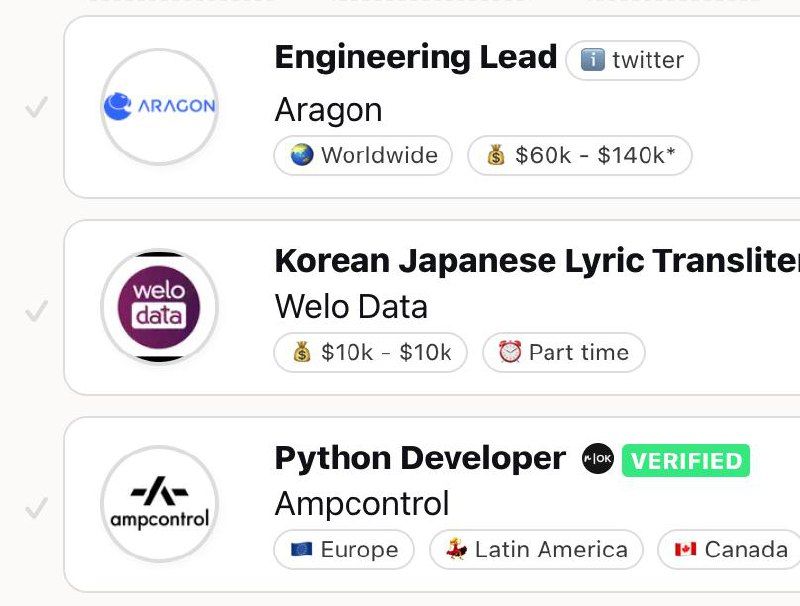800x606 pixels.
Task: Filter by the Worldwide location tag
Action: (363, 155)
